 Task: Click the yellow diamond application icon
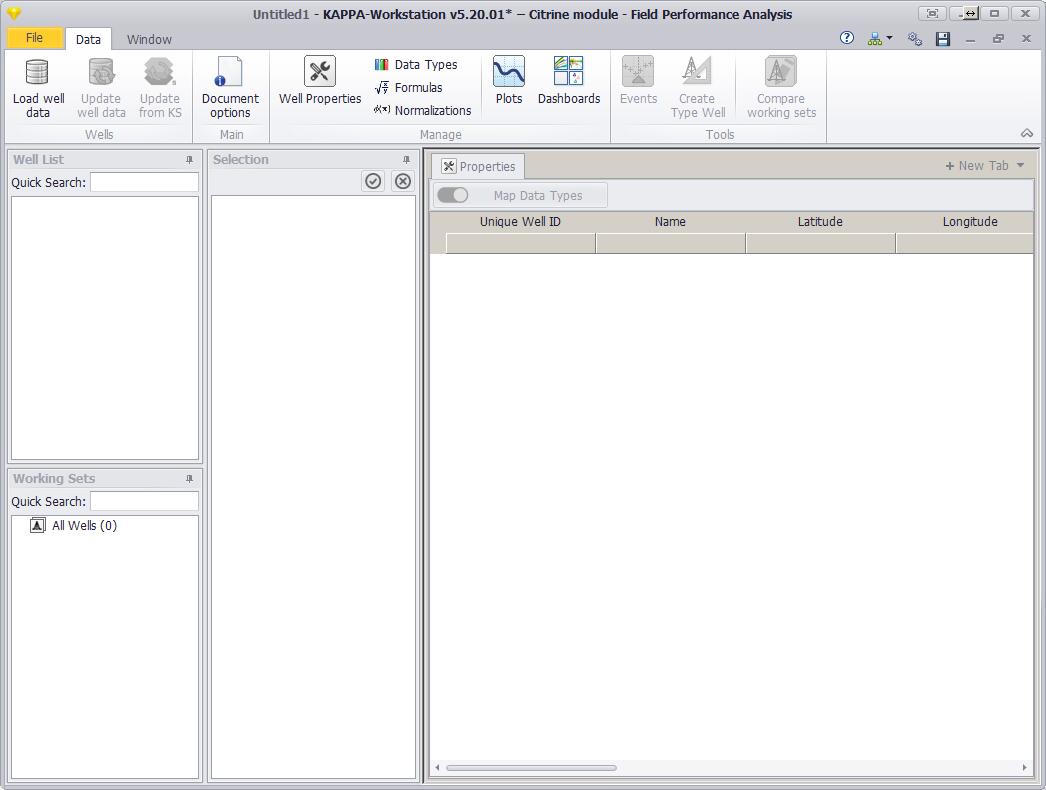coord(14,13)
